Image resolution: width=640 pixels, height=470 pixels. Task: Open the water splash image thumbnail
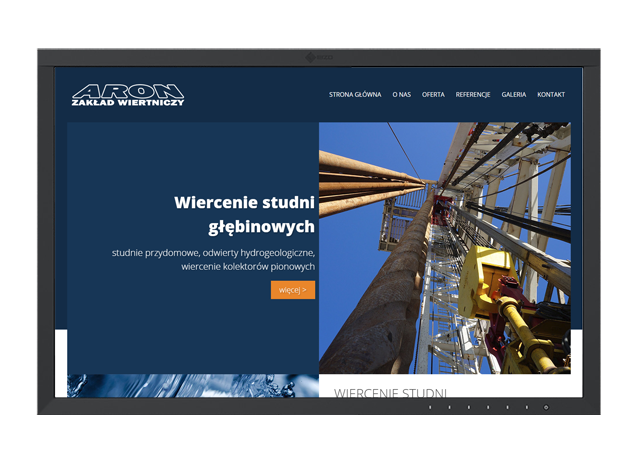pyautogui.click(x=192, y=385)
